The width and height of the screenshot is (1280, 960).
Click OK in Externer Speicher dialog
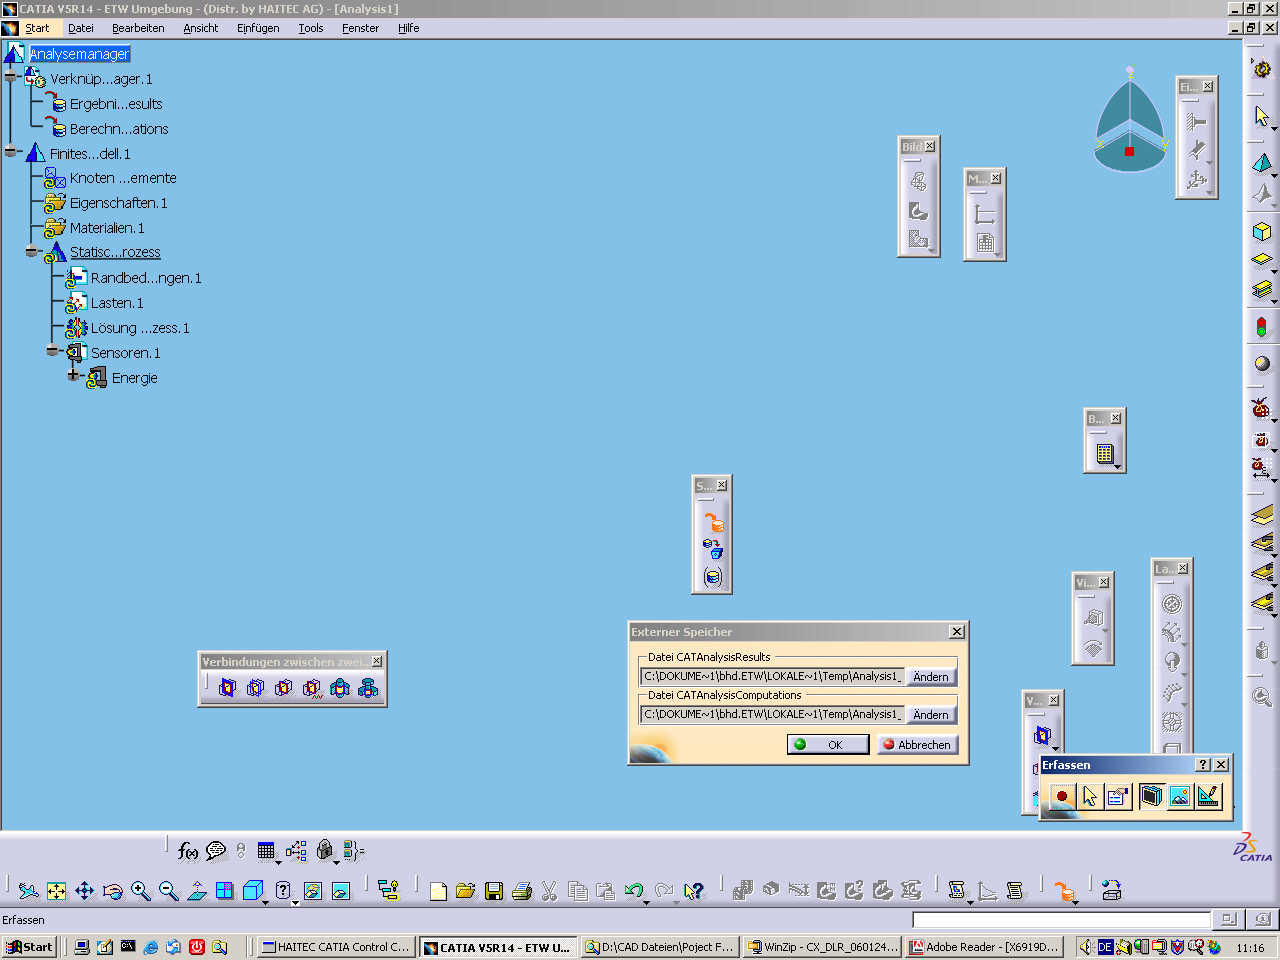click(827, 744)
